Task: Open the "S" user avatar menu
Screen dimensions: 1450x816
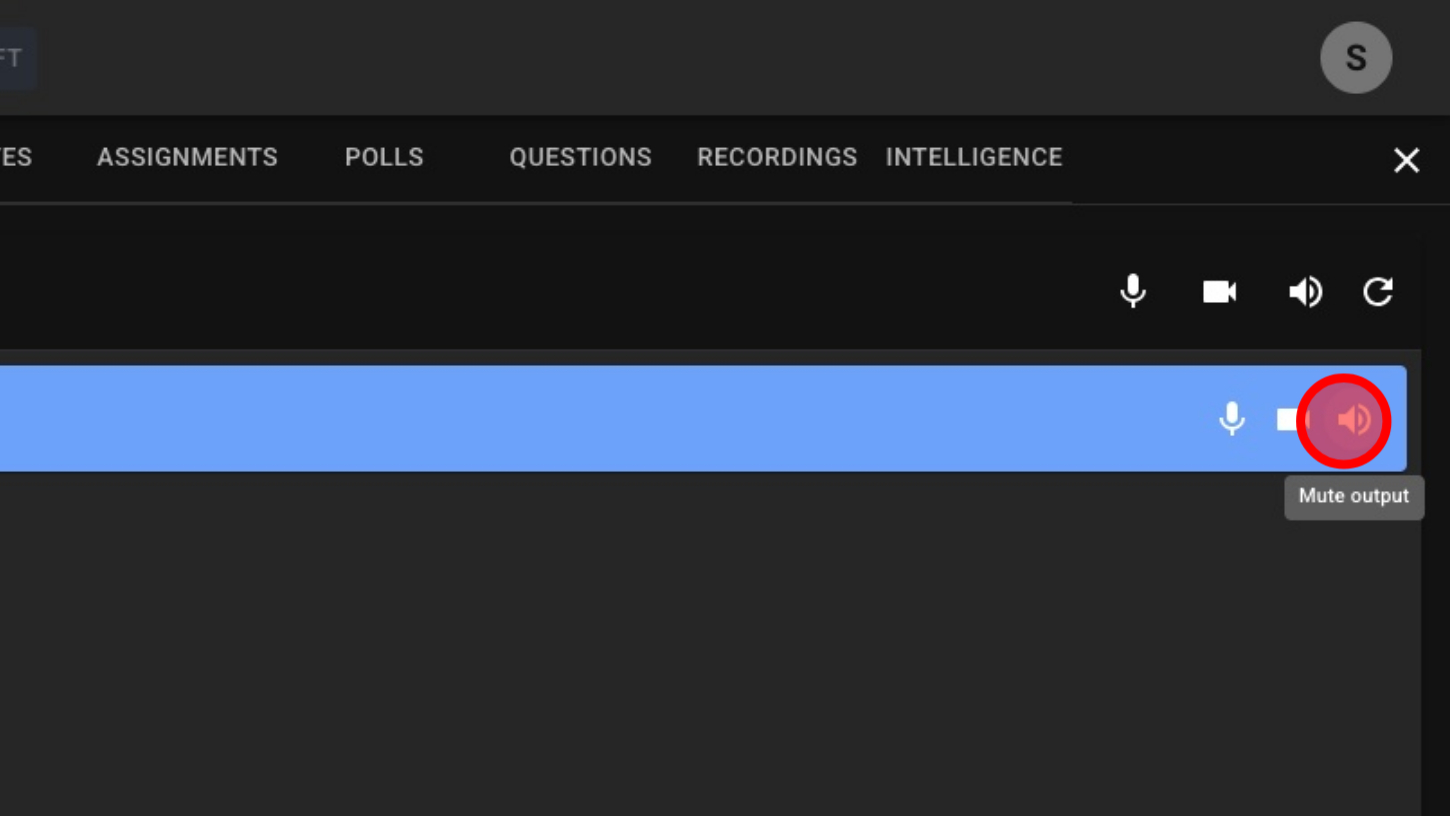Action: [x=1356, y=58]
